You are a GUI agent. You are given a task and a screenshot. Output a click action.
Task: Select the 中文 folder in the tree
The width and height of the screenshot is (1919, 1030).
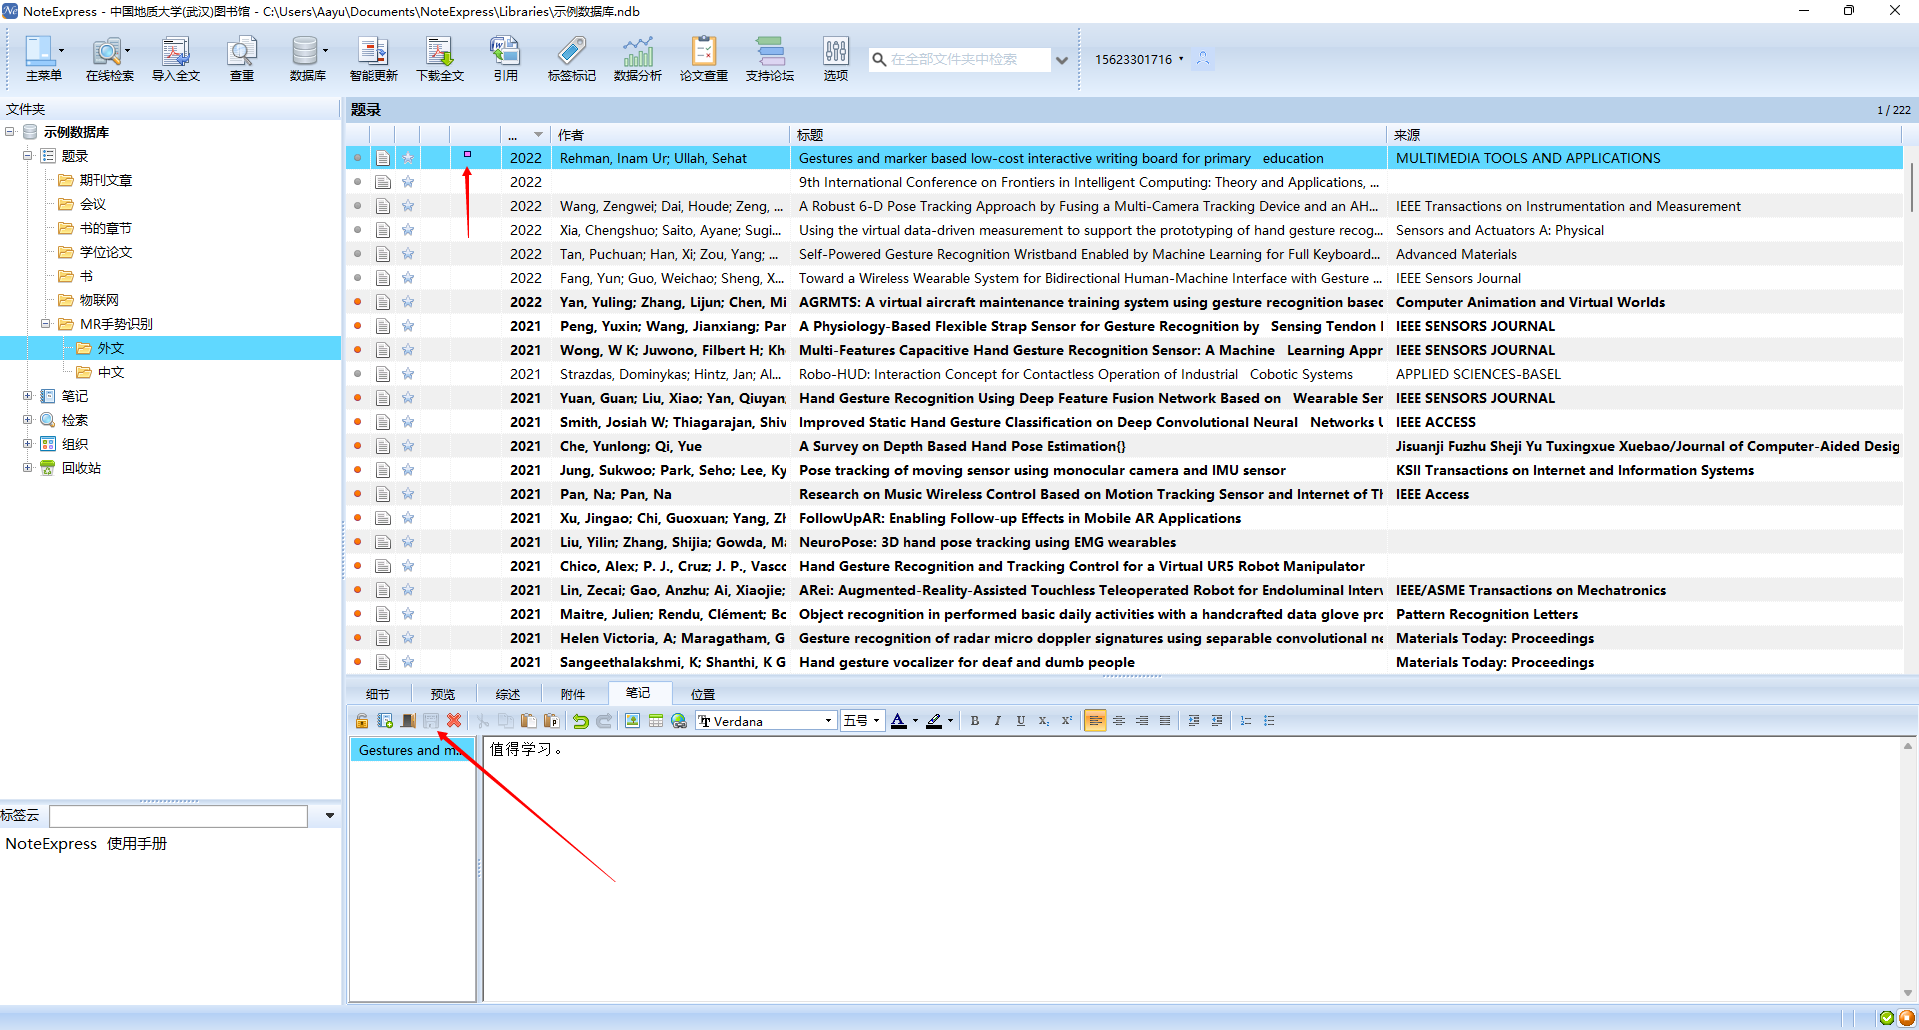(111, 372)
